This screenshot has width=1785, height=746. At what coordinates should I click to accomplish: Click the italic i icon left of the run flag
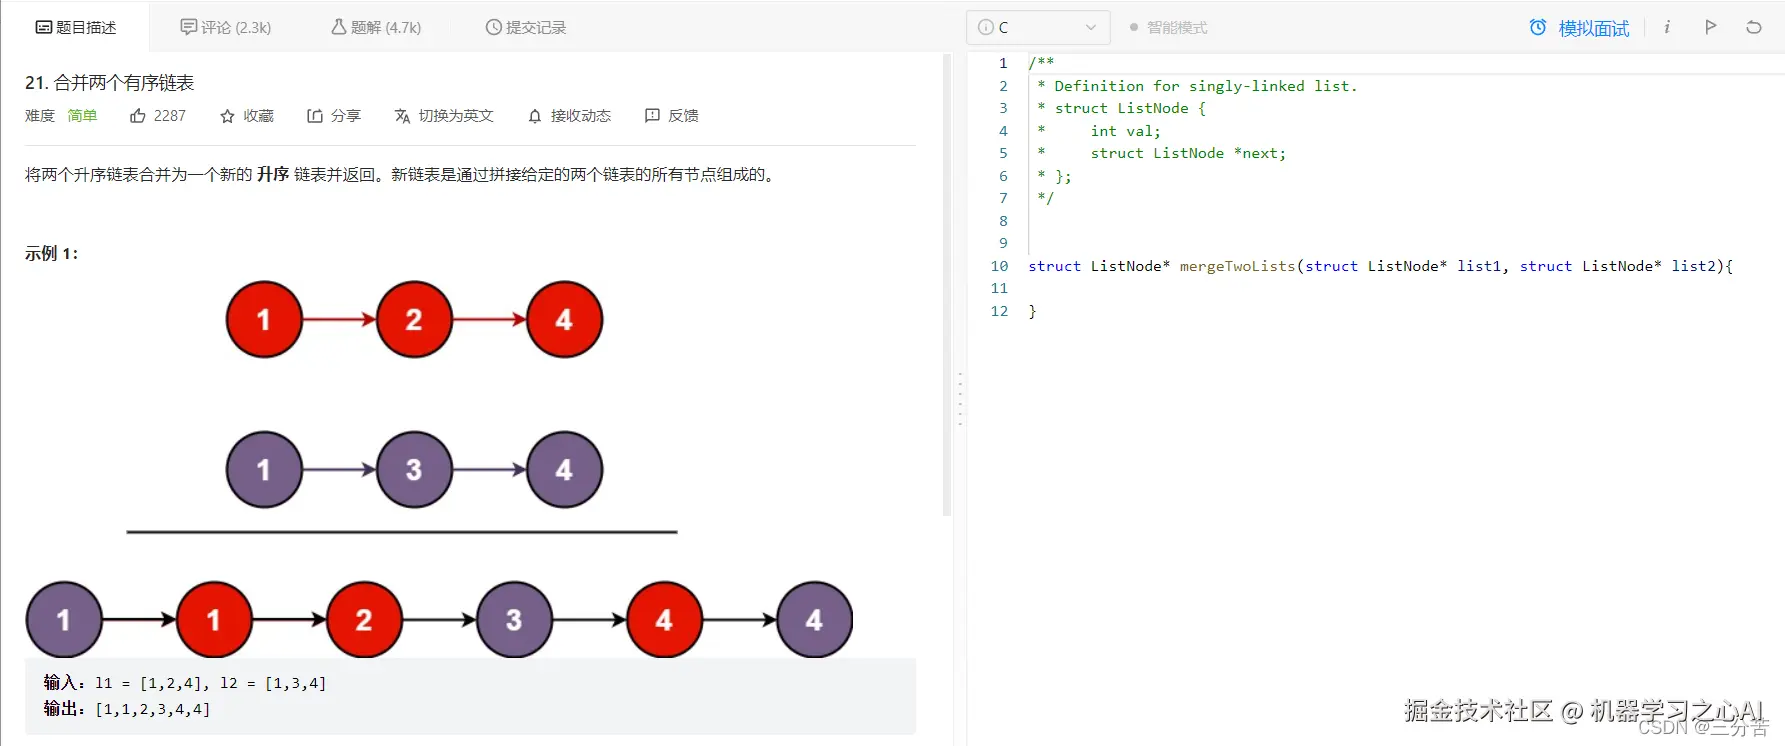click(1667, 27)
